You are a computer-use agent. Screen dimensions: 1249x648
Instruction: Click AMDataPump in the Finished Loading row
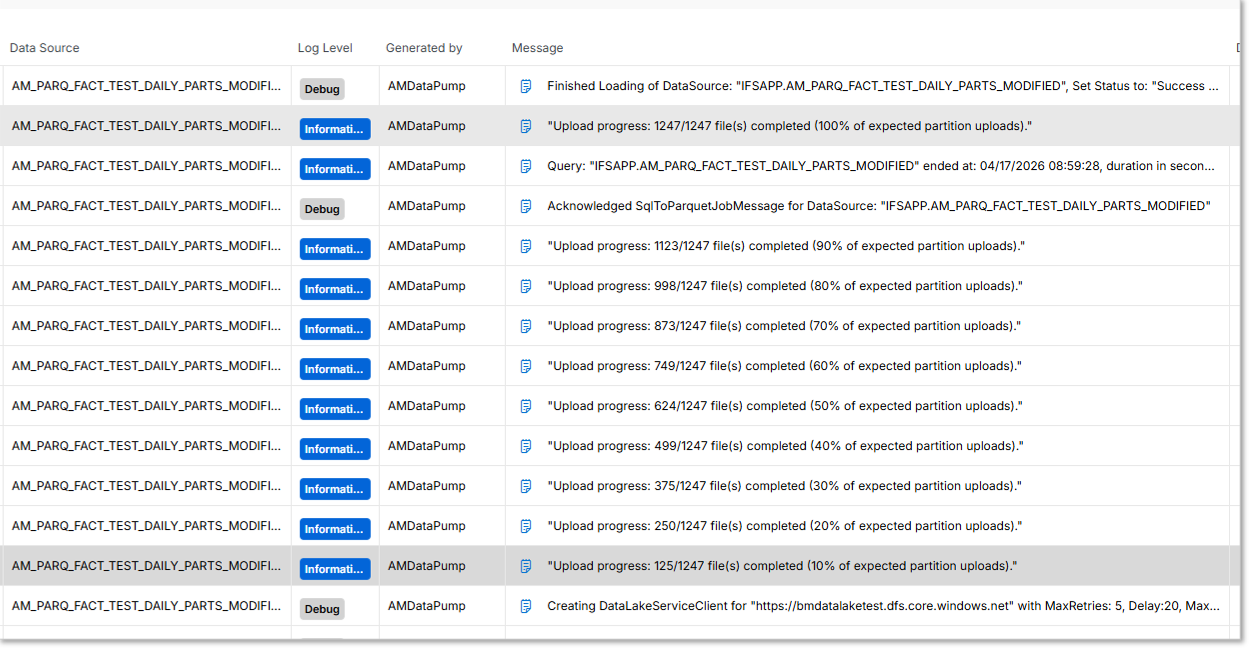pos(427,86)
